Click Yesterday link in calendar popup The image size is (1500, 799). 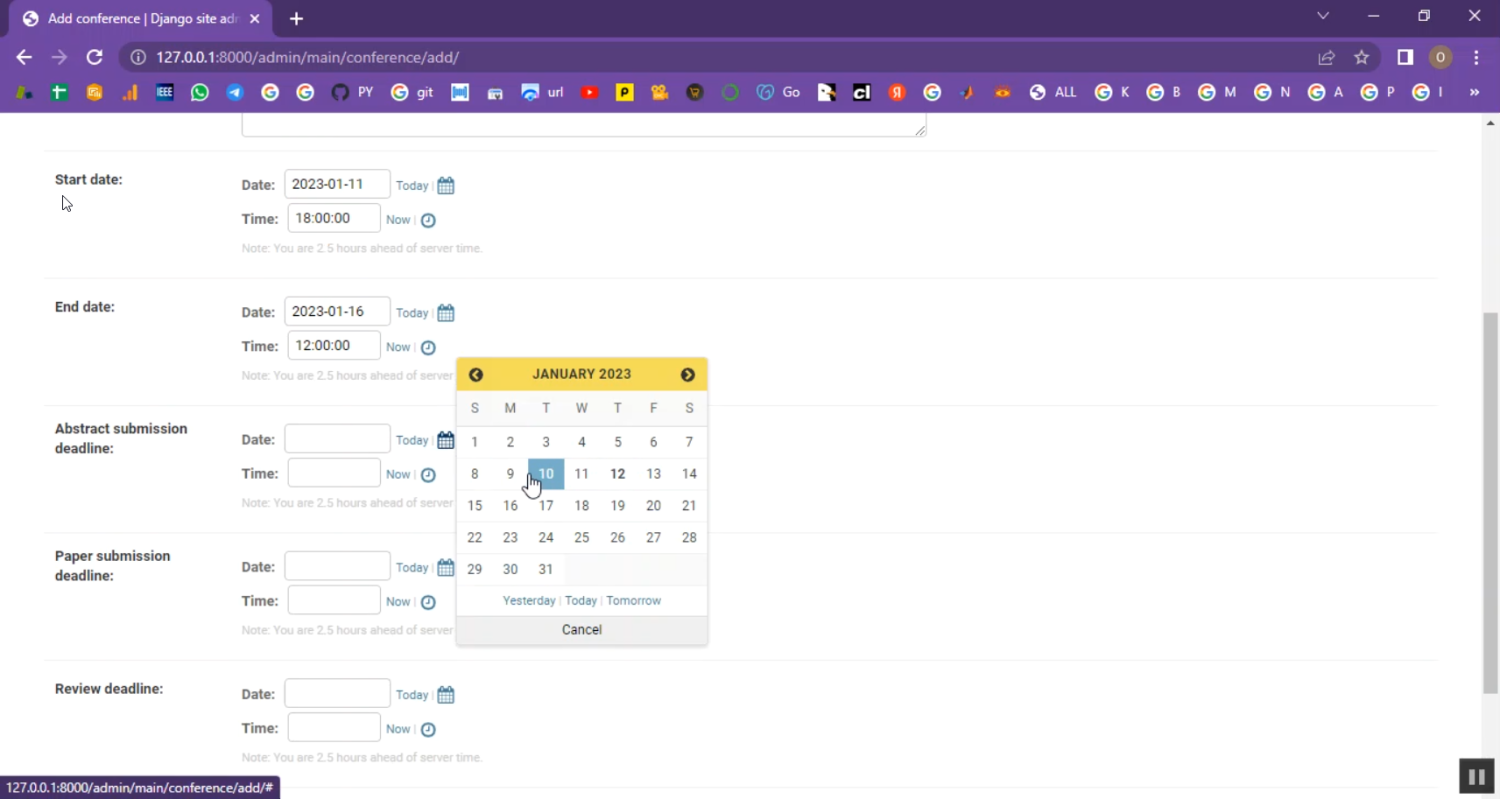(x=529, y=601)
